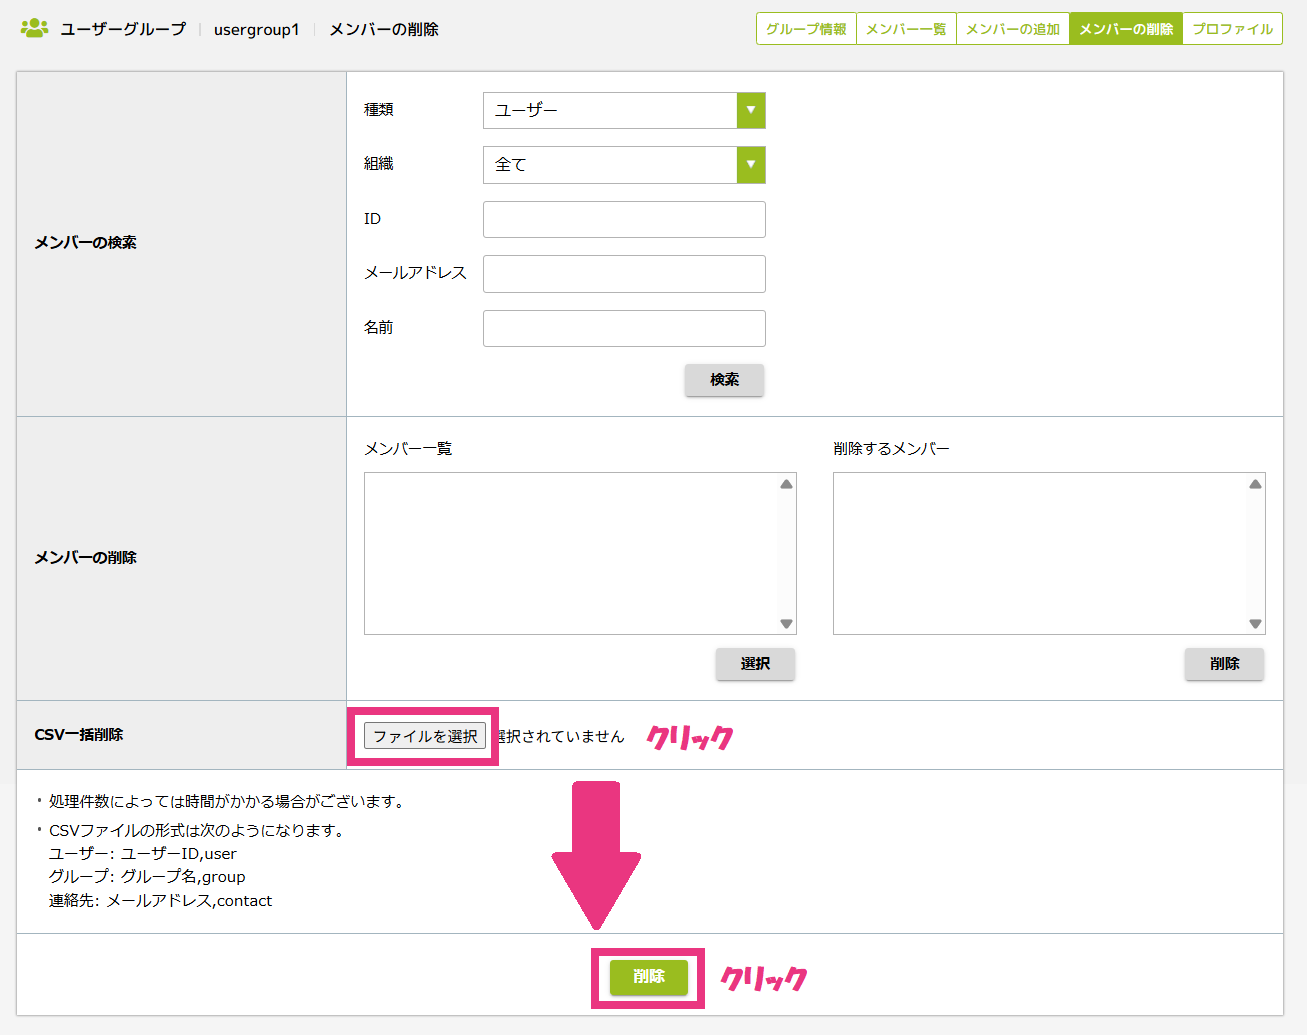This screenshot has height=1035, width=1307.
Task: Click the 検索 button
Action: (724, 380)
